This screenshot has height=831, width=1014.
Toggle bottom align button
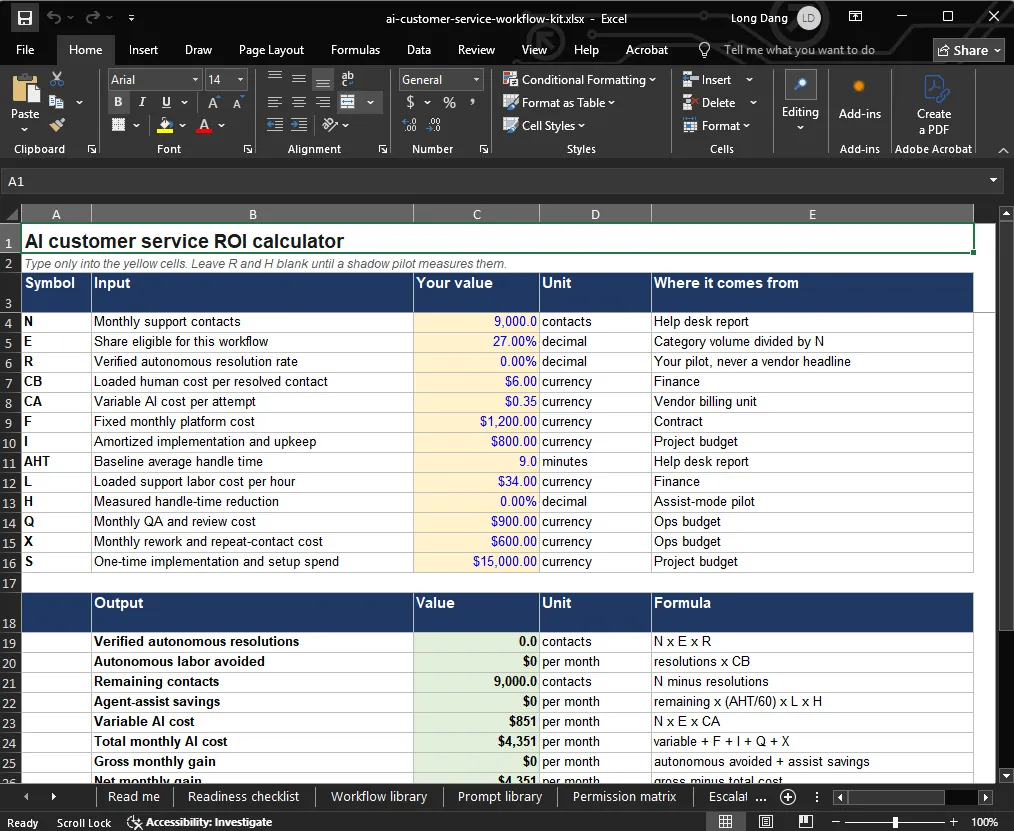click(x=323, y=80)
